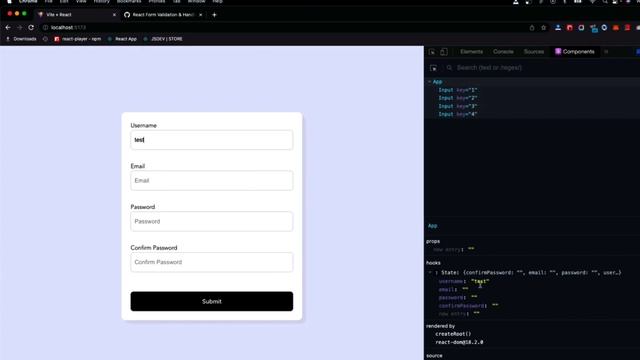Reload the localhost page
Image resolution: width=640 pixels, height=360 pixels.
coord(31,27)
